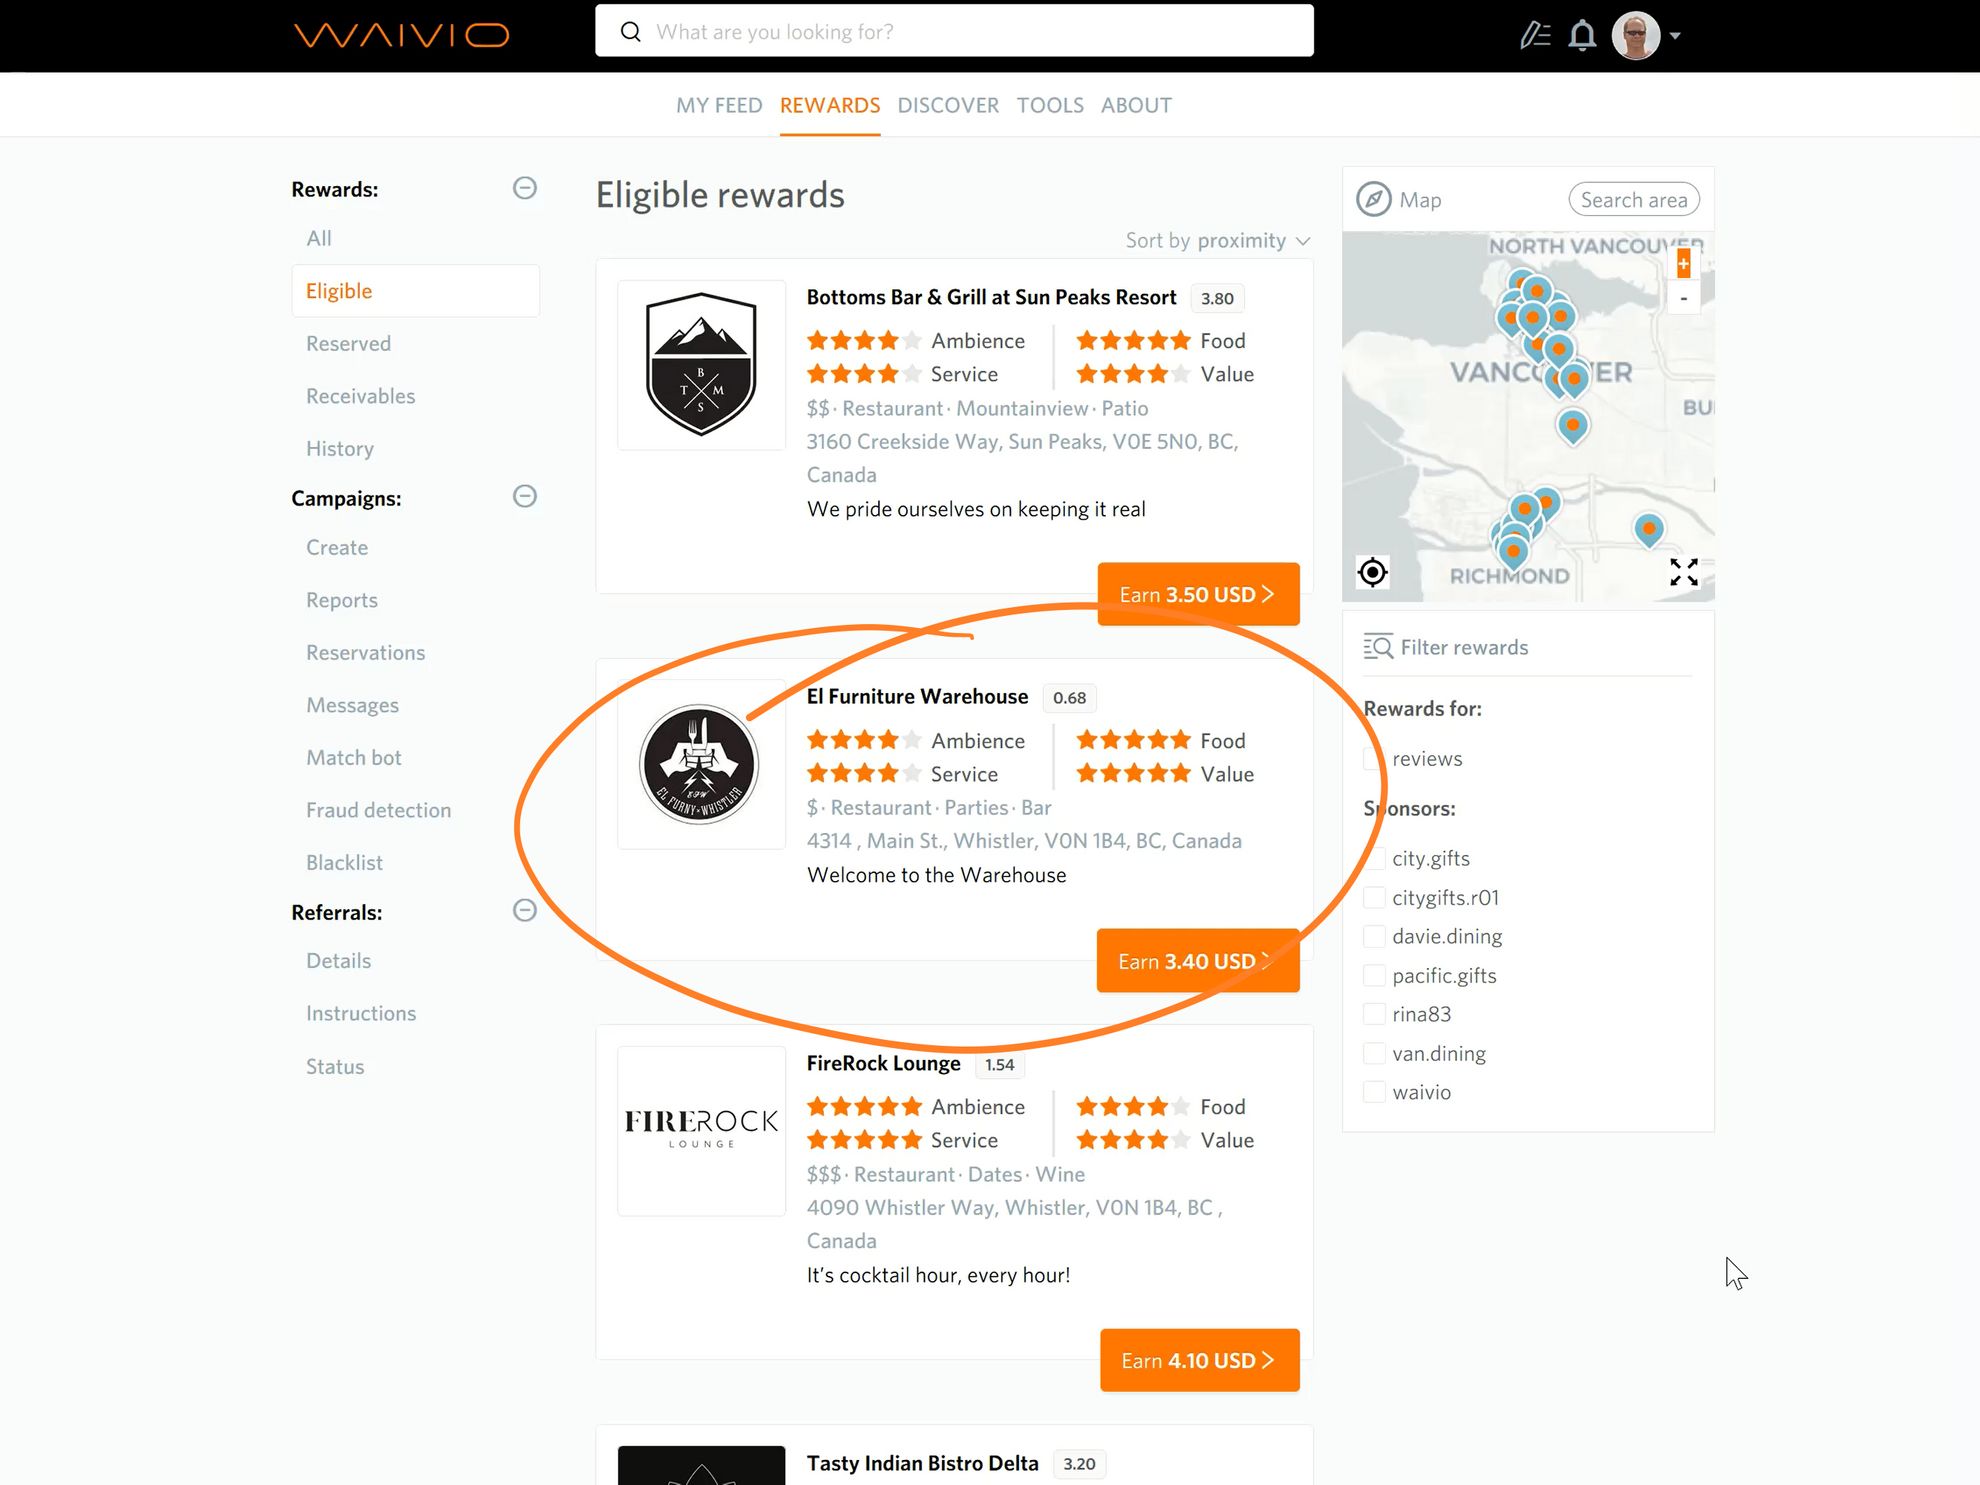The width and height of the screenshot is (1980, 1485).
Task: Open FireRock Lounge listing title
Action: point(883,1063)
